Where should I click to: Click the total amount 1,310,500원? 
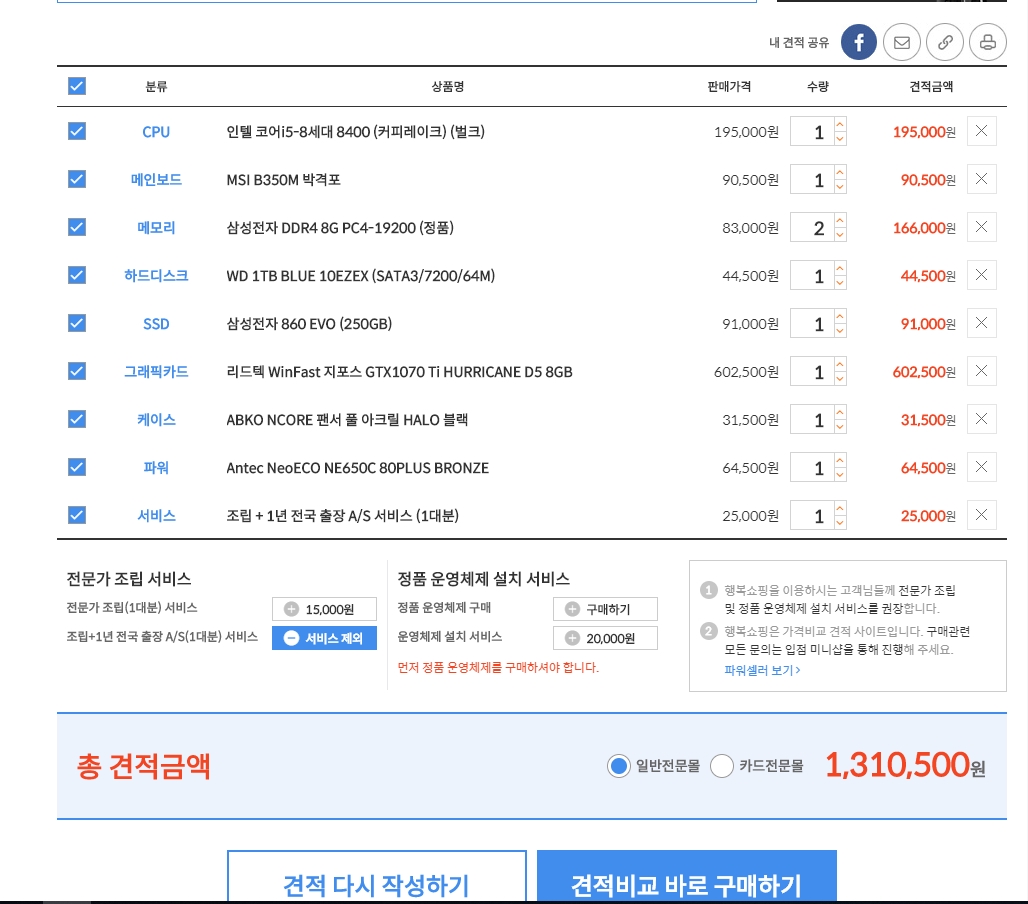coord(905,765)
